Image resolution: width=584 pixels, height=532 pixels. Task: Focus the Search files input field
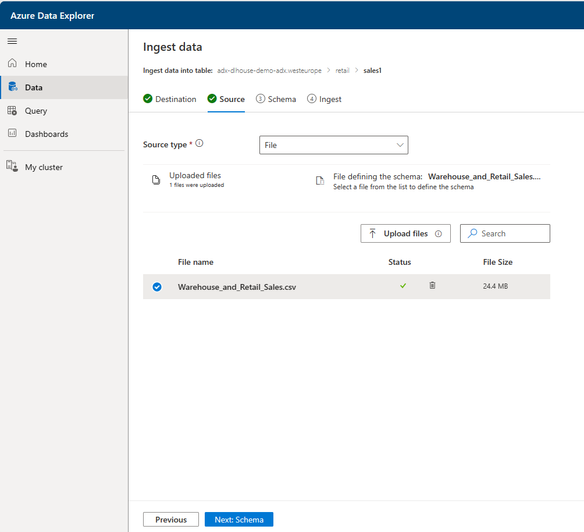pos(505,234)
